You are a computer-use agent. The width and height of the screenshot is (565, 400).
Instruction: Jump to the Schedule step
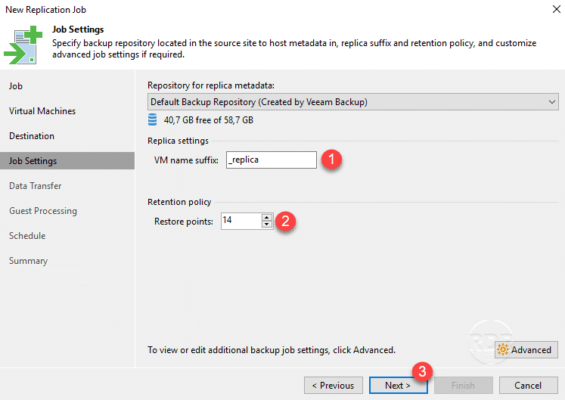pos(27,236)
